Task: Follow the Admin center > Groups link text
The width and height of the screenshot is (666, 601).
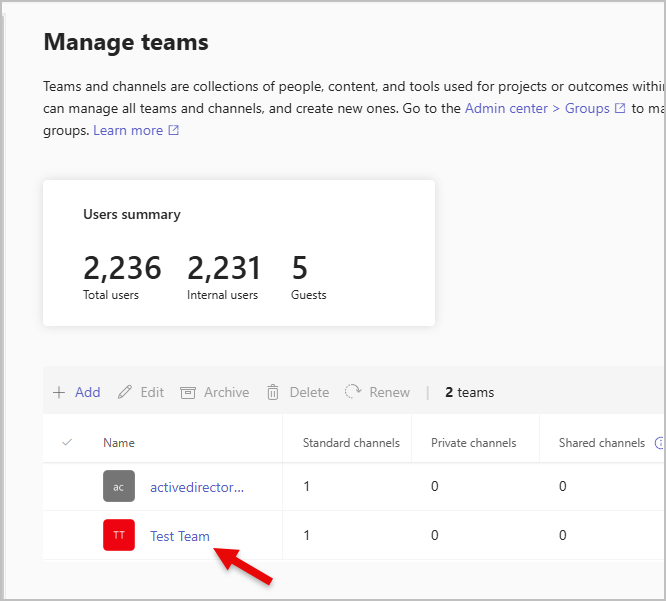Action: pos(537,109)
